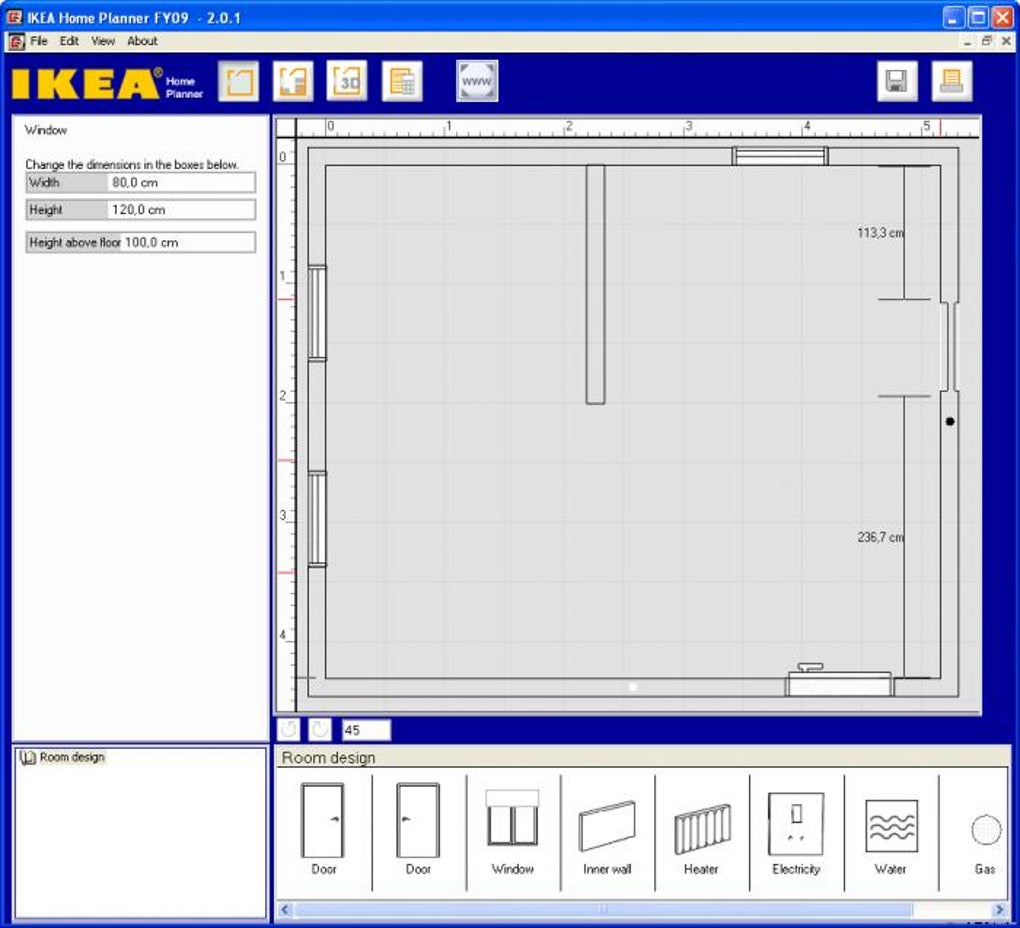Rotate counterclockwise arrow below the canvas
Image resolution: width=1020 pixels, height=928 pixels.
tap(289, 730)
